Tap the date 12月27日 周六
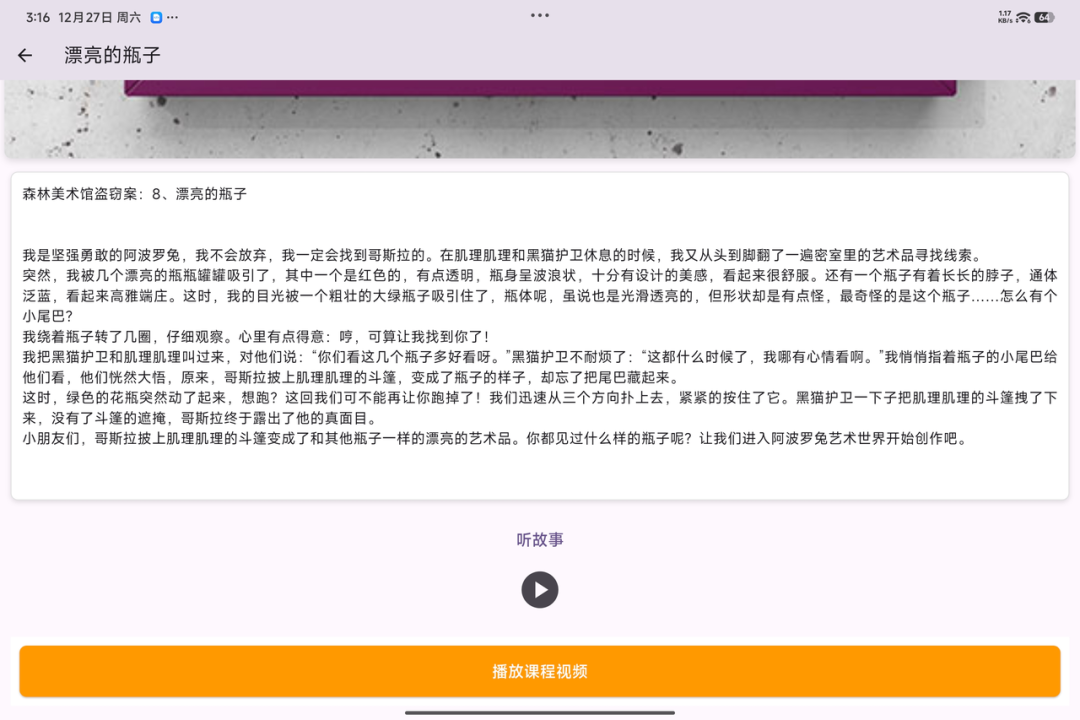 pyautogui.click(x=99, y=17)
